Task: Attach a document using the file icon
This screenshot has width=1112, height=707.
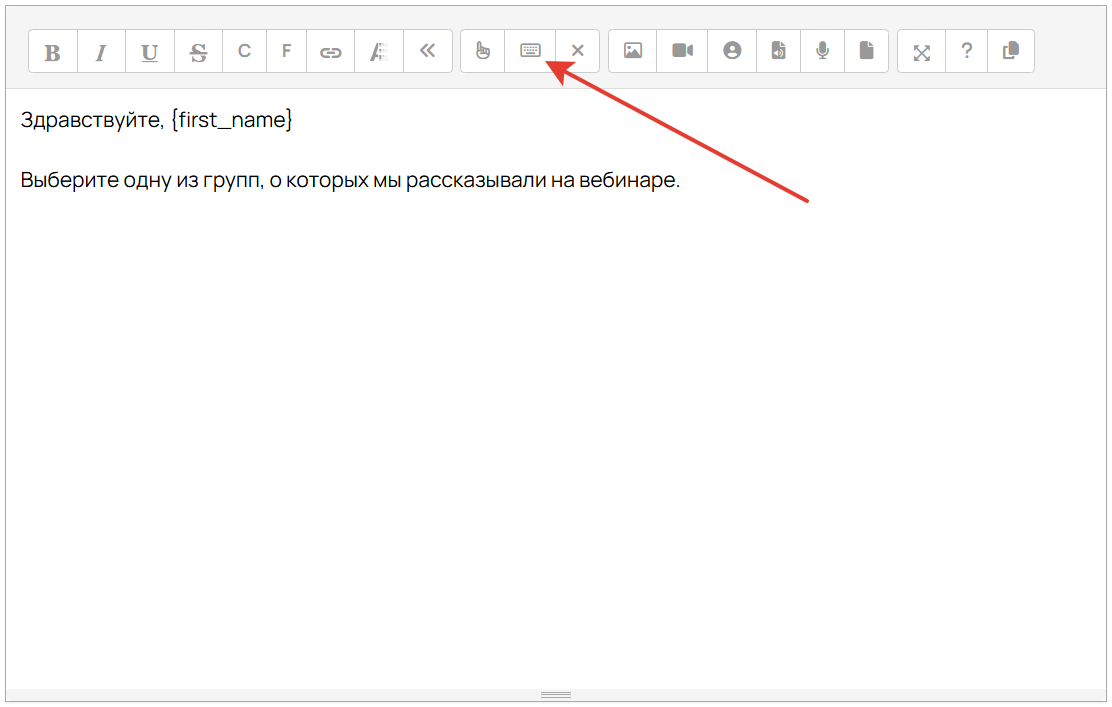Action: 866,51
